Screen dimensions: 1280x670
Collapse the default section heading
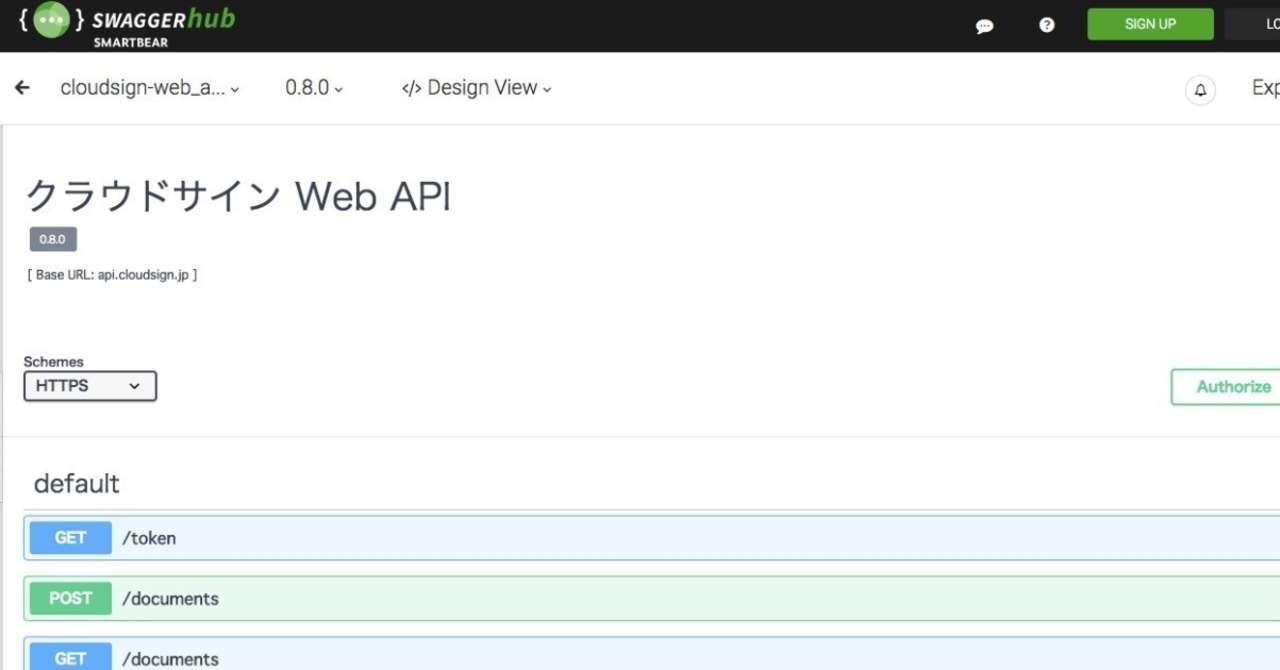77,484
